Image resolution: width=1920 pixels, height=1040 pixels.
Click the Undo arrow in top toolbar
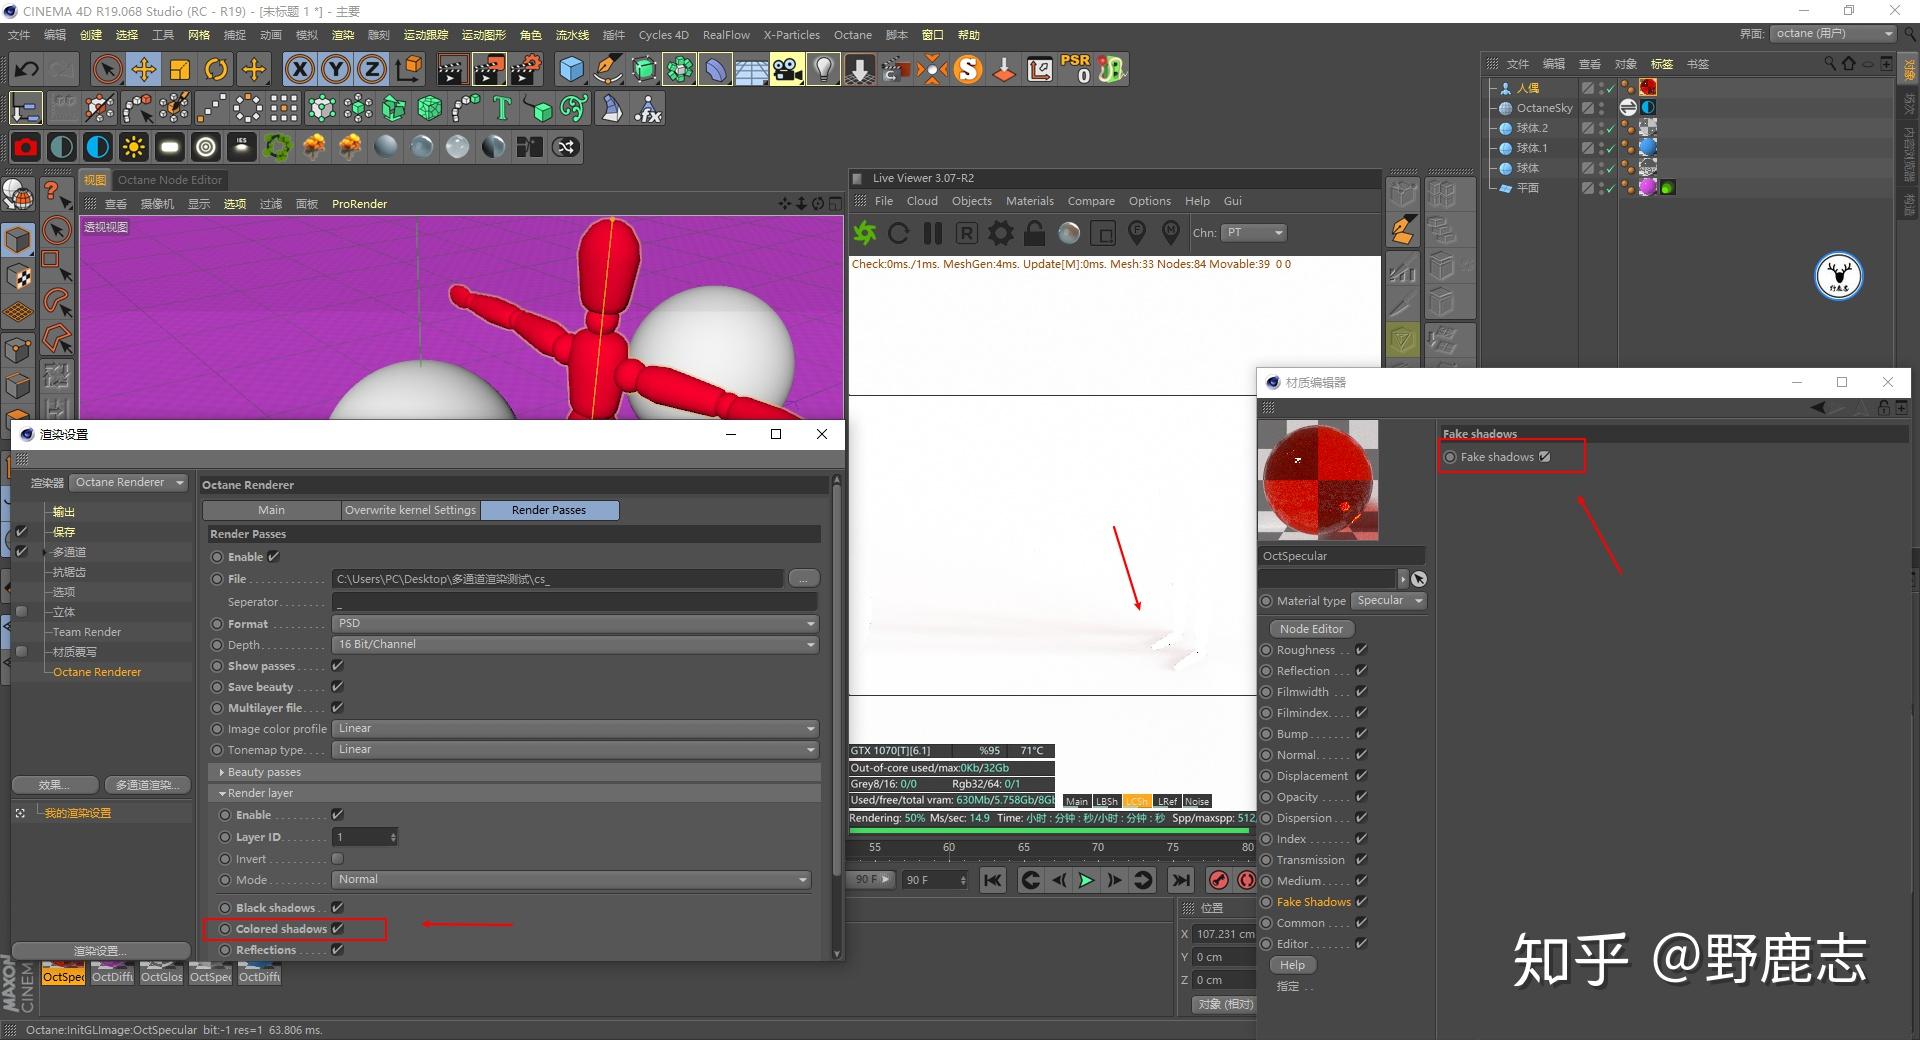click(x=27, y=69)
